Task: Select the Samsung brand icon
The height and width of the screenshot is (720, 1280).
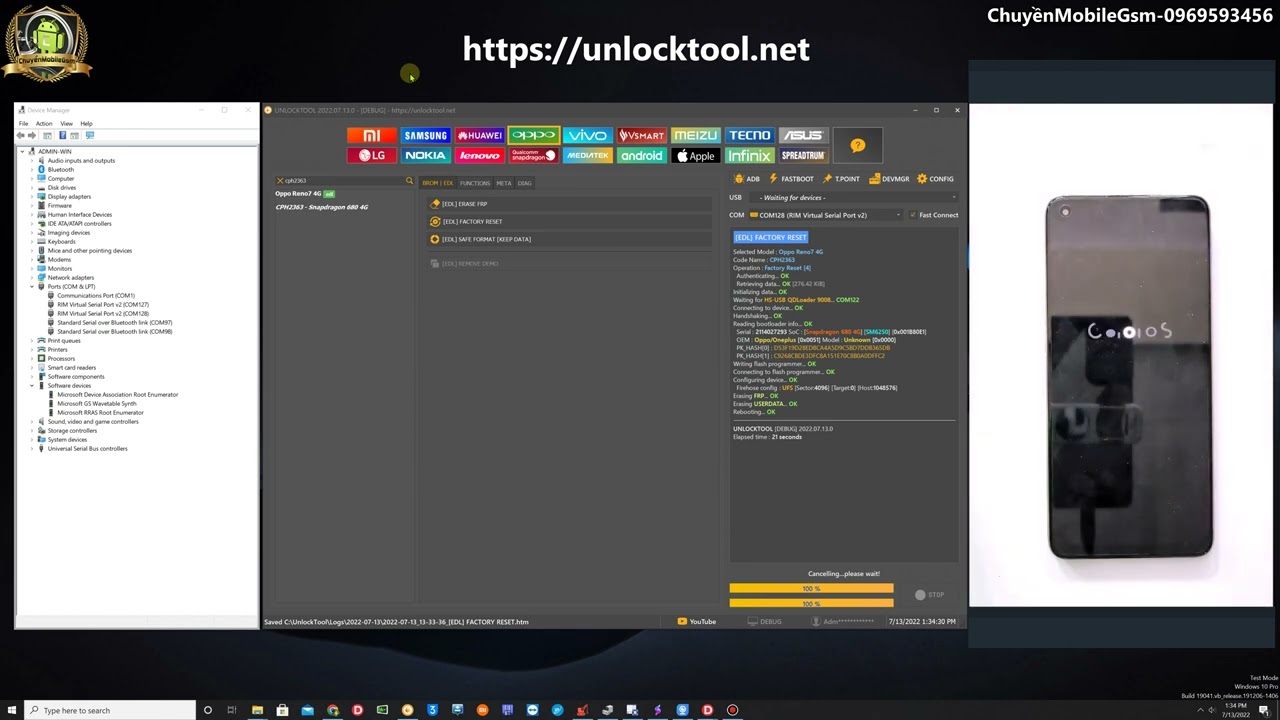Action: 426,135
